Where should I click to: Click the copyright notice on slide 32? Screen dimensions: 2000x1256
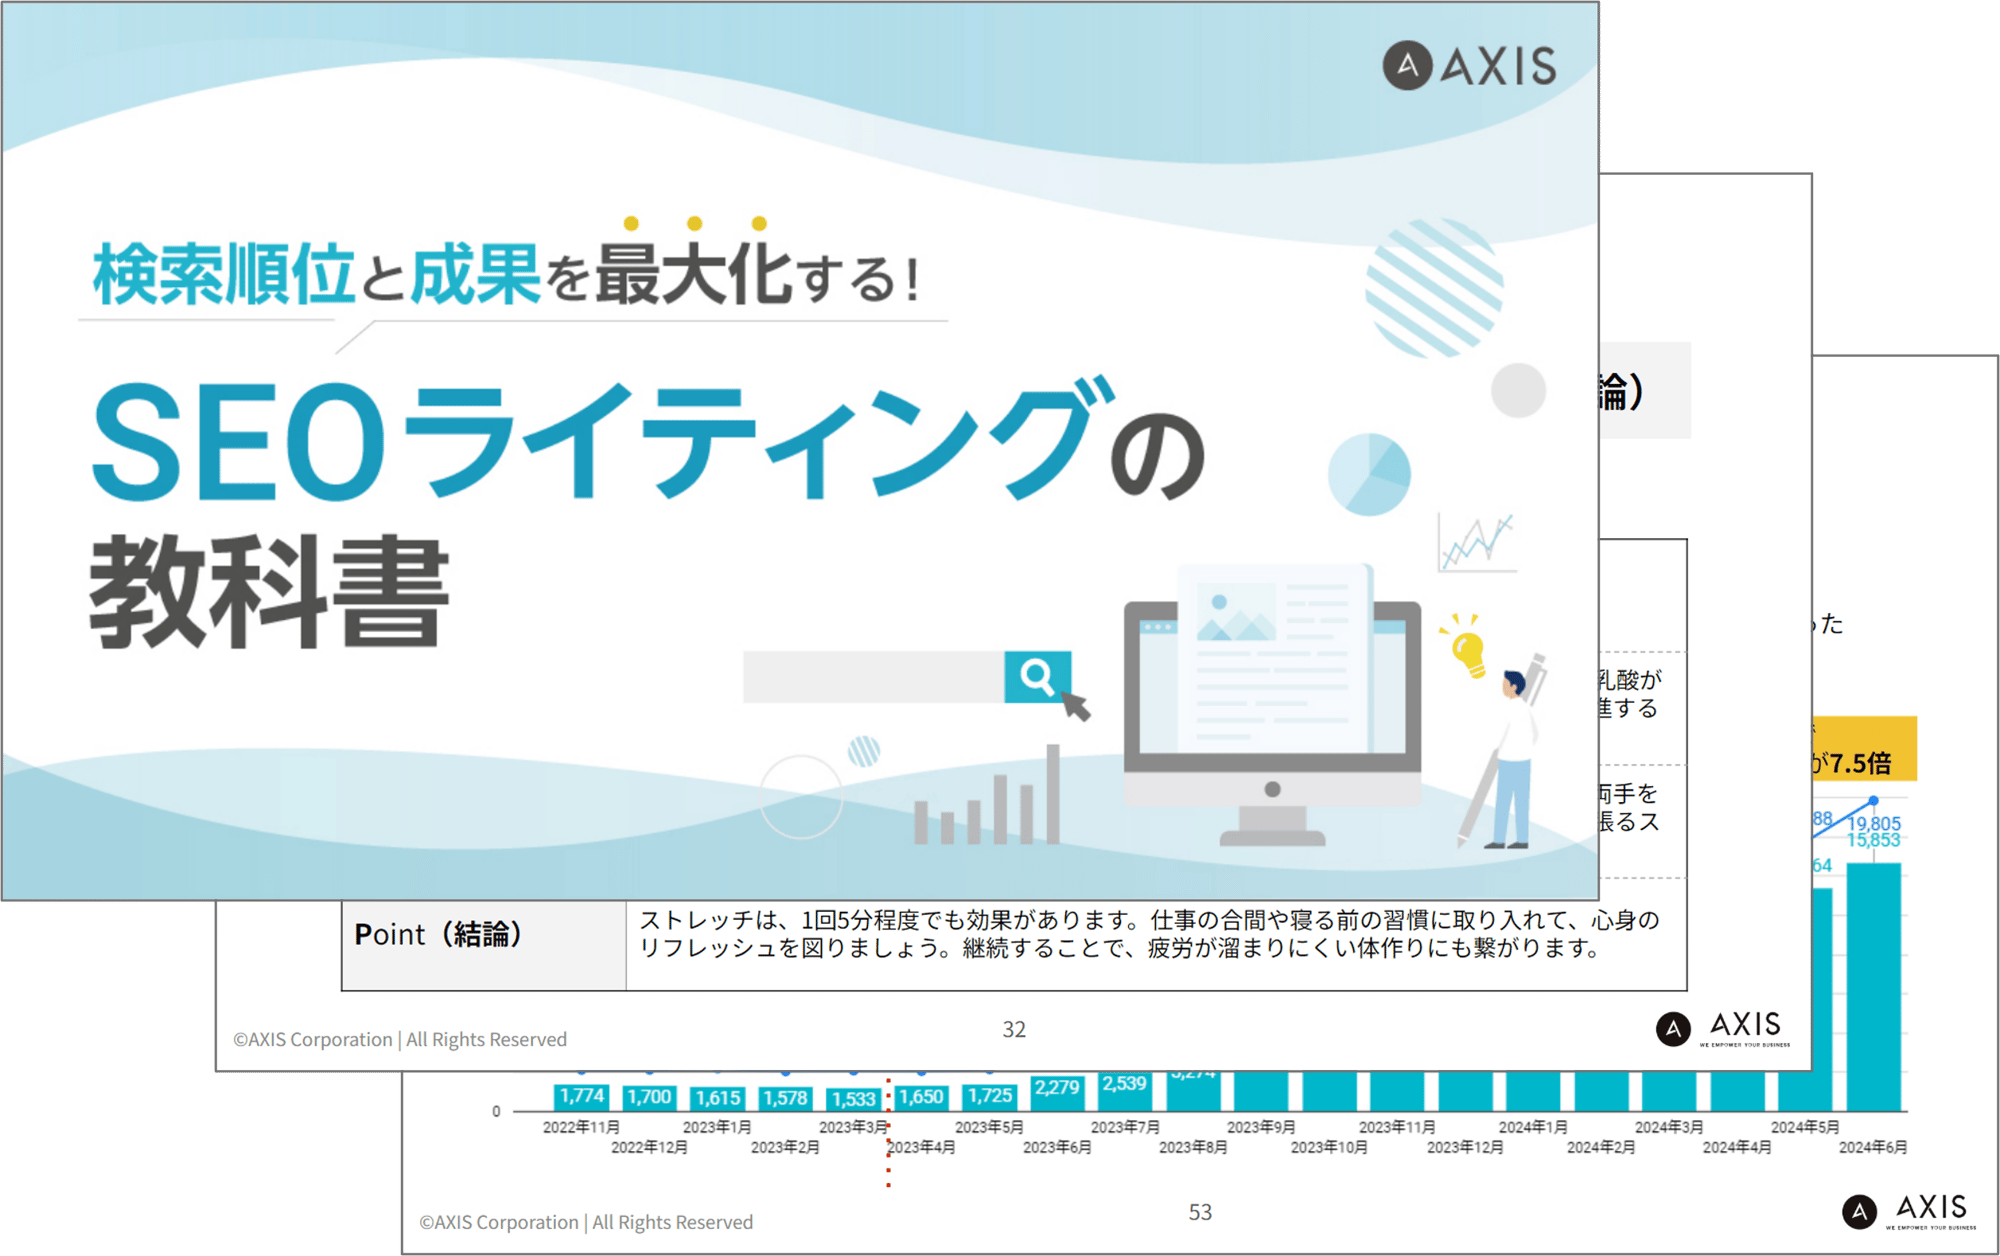[x=400, y=1039]
